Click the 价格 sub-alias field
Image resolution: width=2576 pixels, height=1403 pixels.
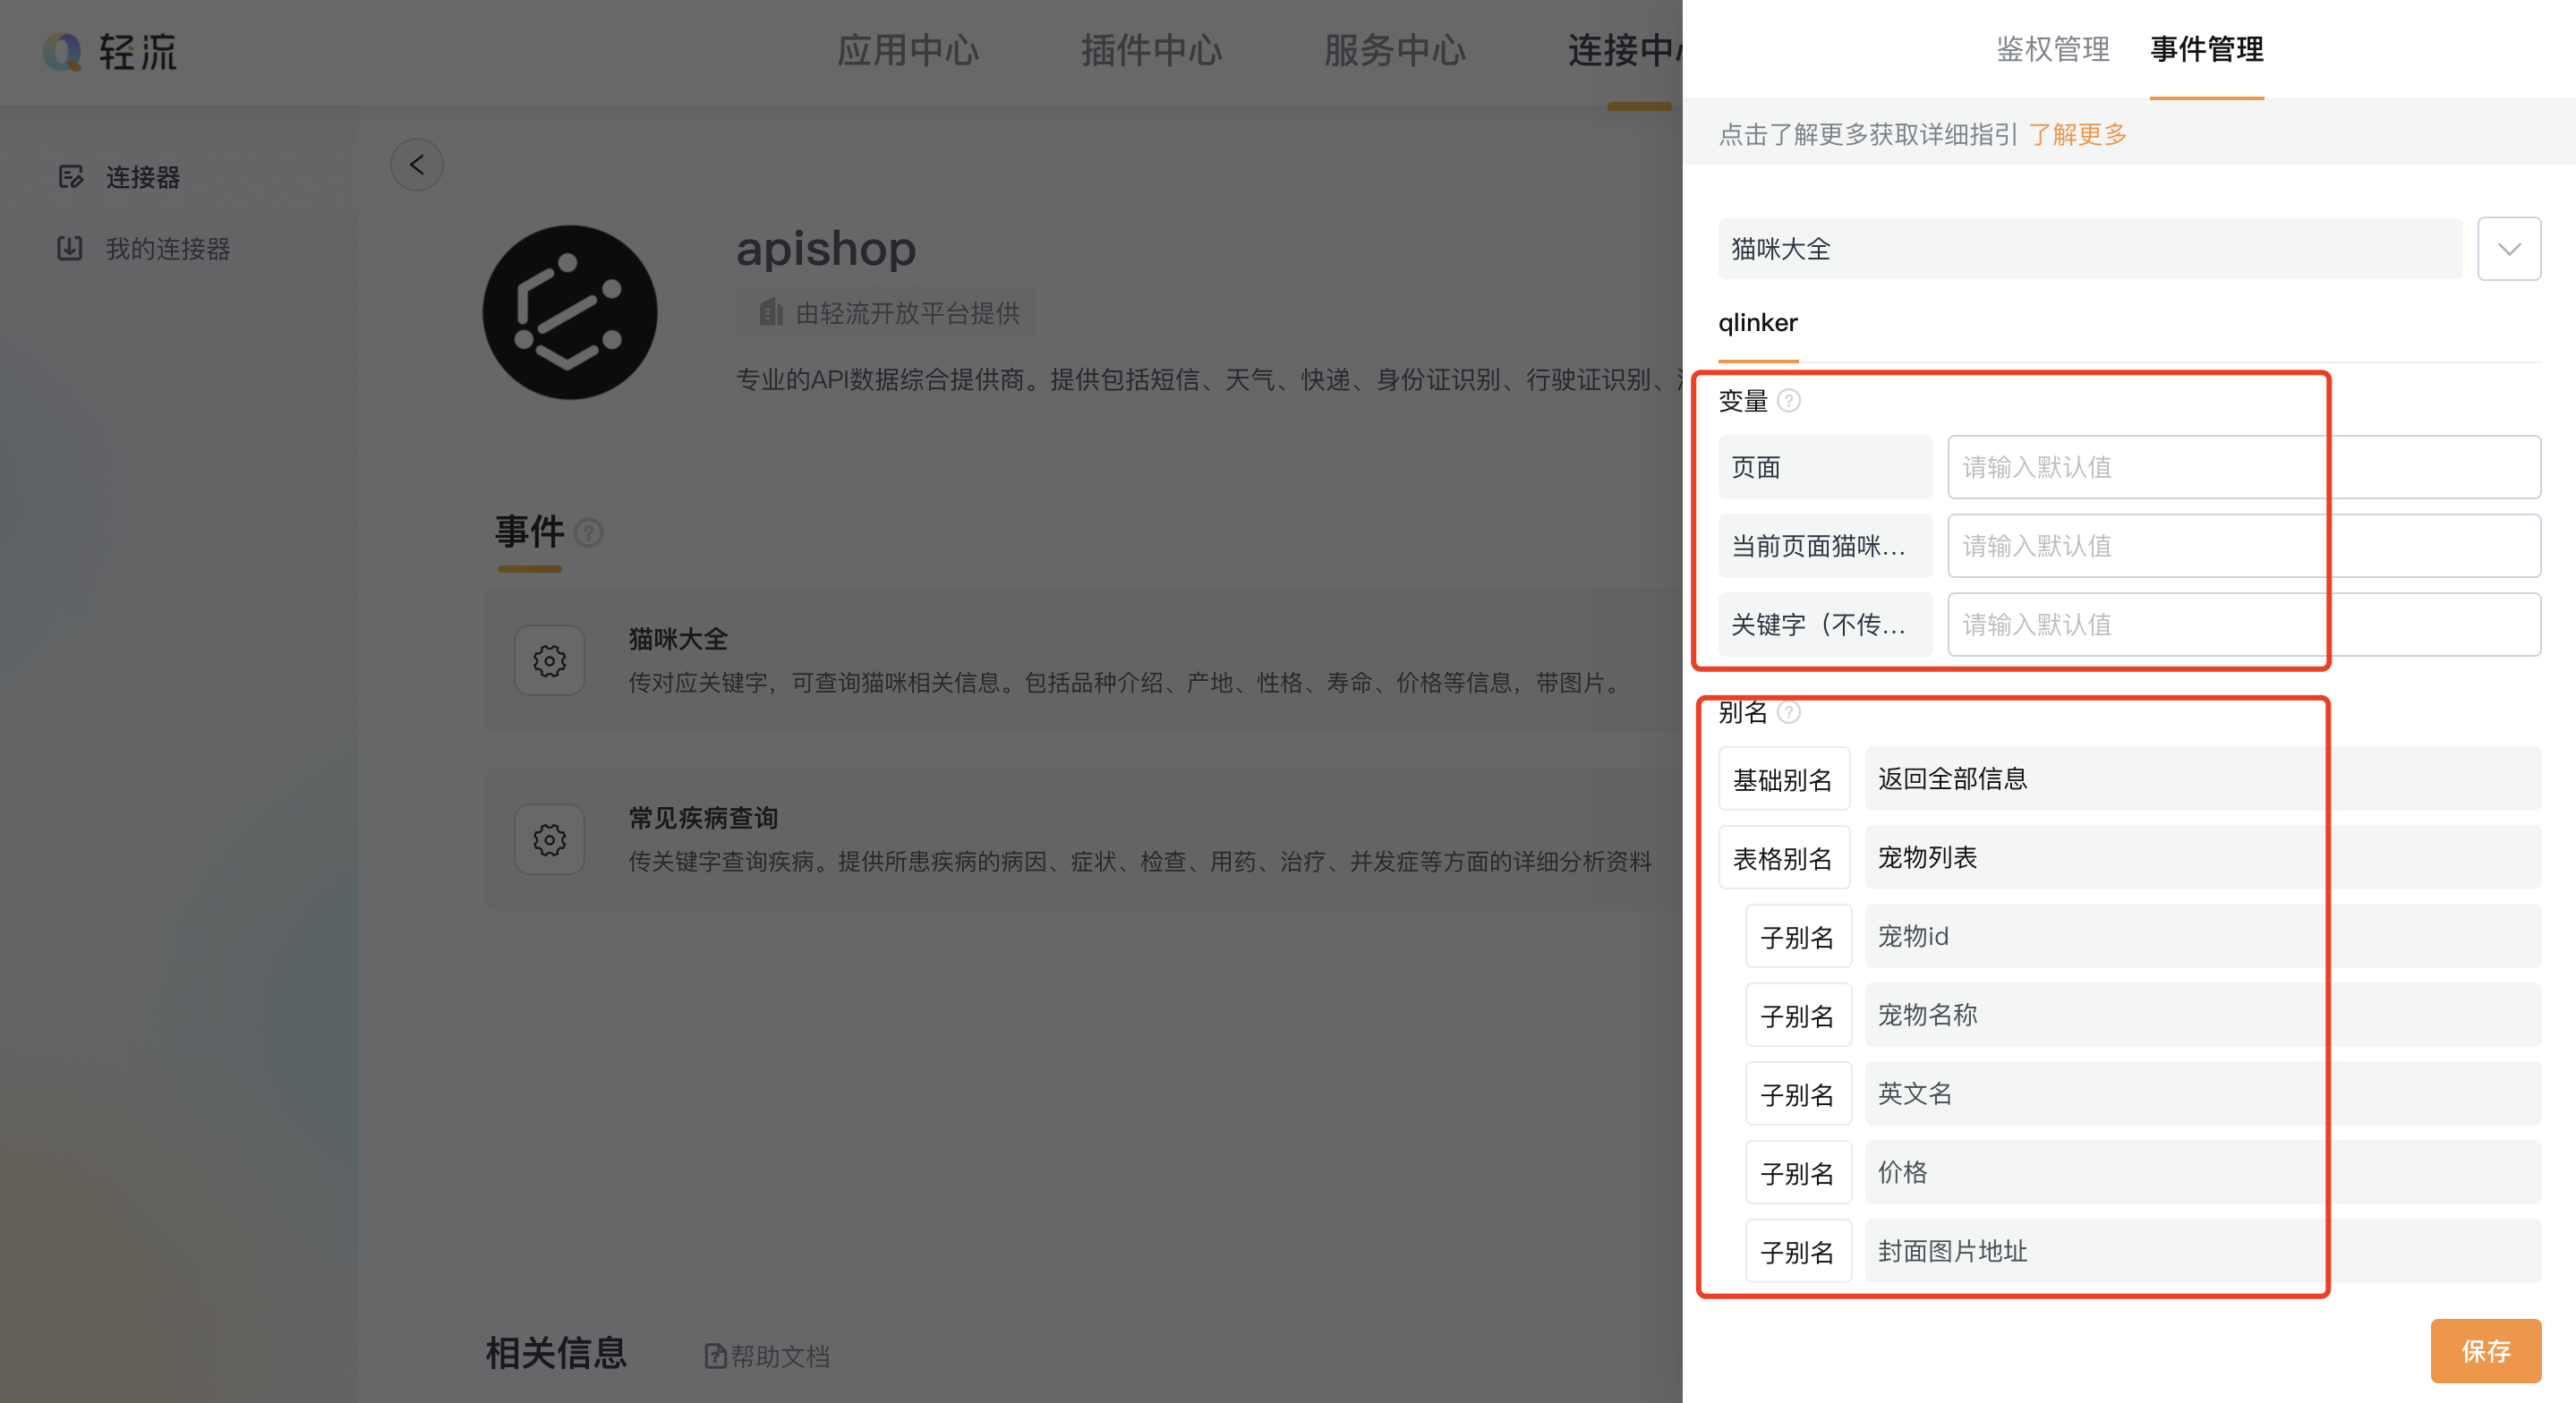coord(2203,1172)
